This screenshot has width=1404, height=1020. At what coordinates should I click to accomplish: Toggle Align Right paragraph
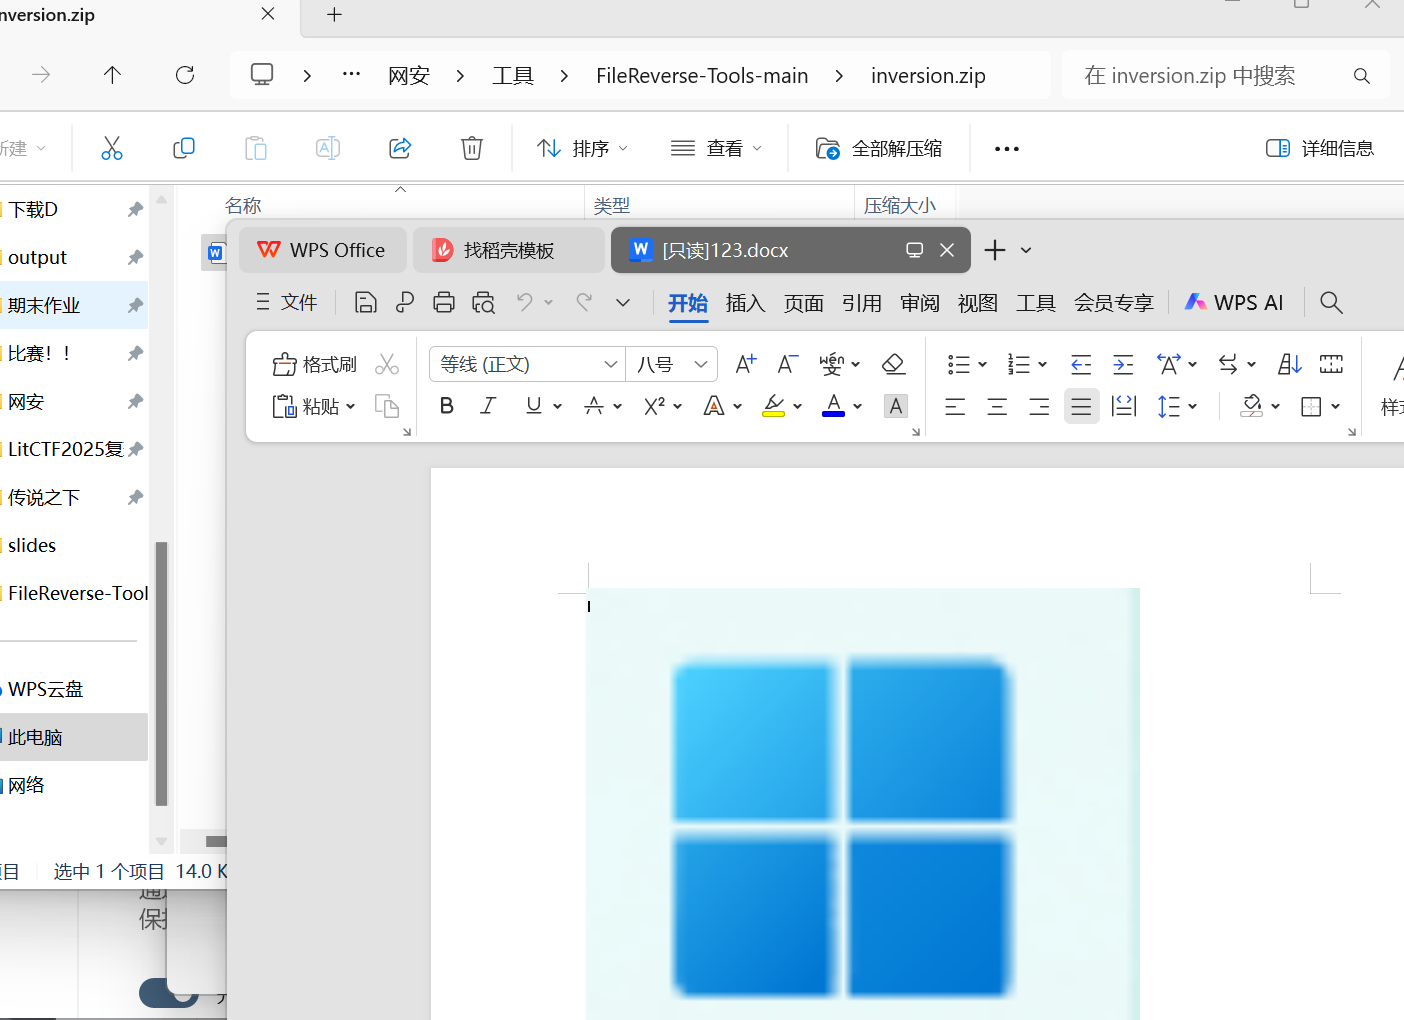coord(1040,406)
